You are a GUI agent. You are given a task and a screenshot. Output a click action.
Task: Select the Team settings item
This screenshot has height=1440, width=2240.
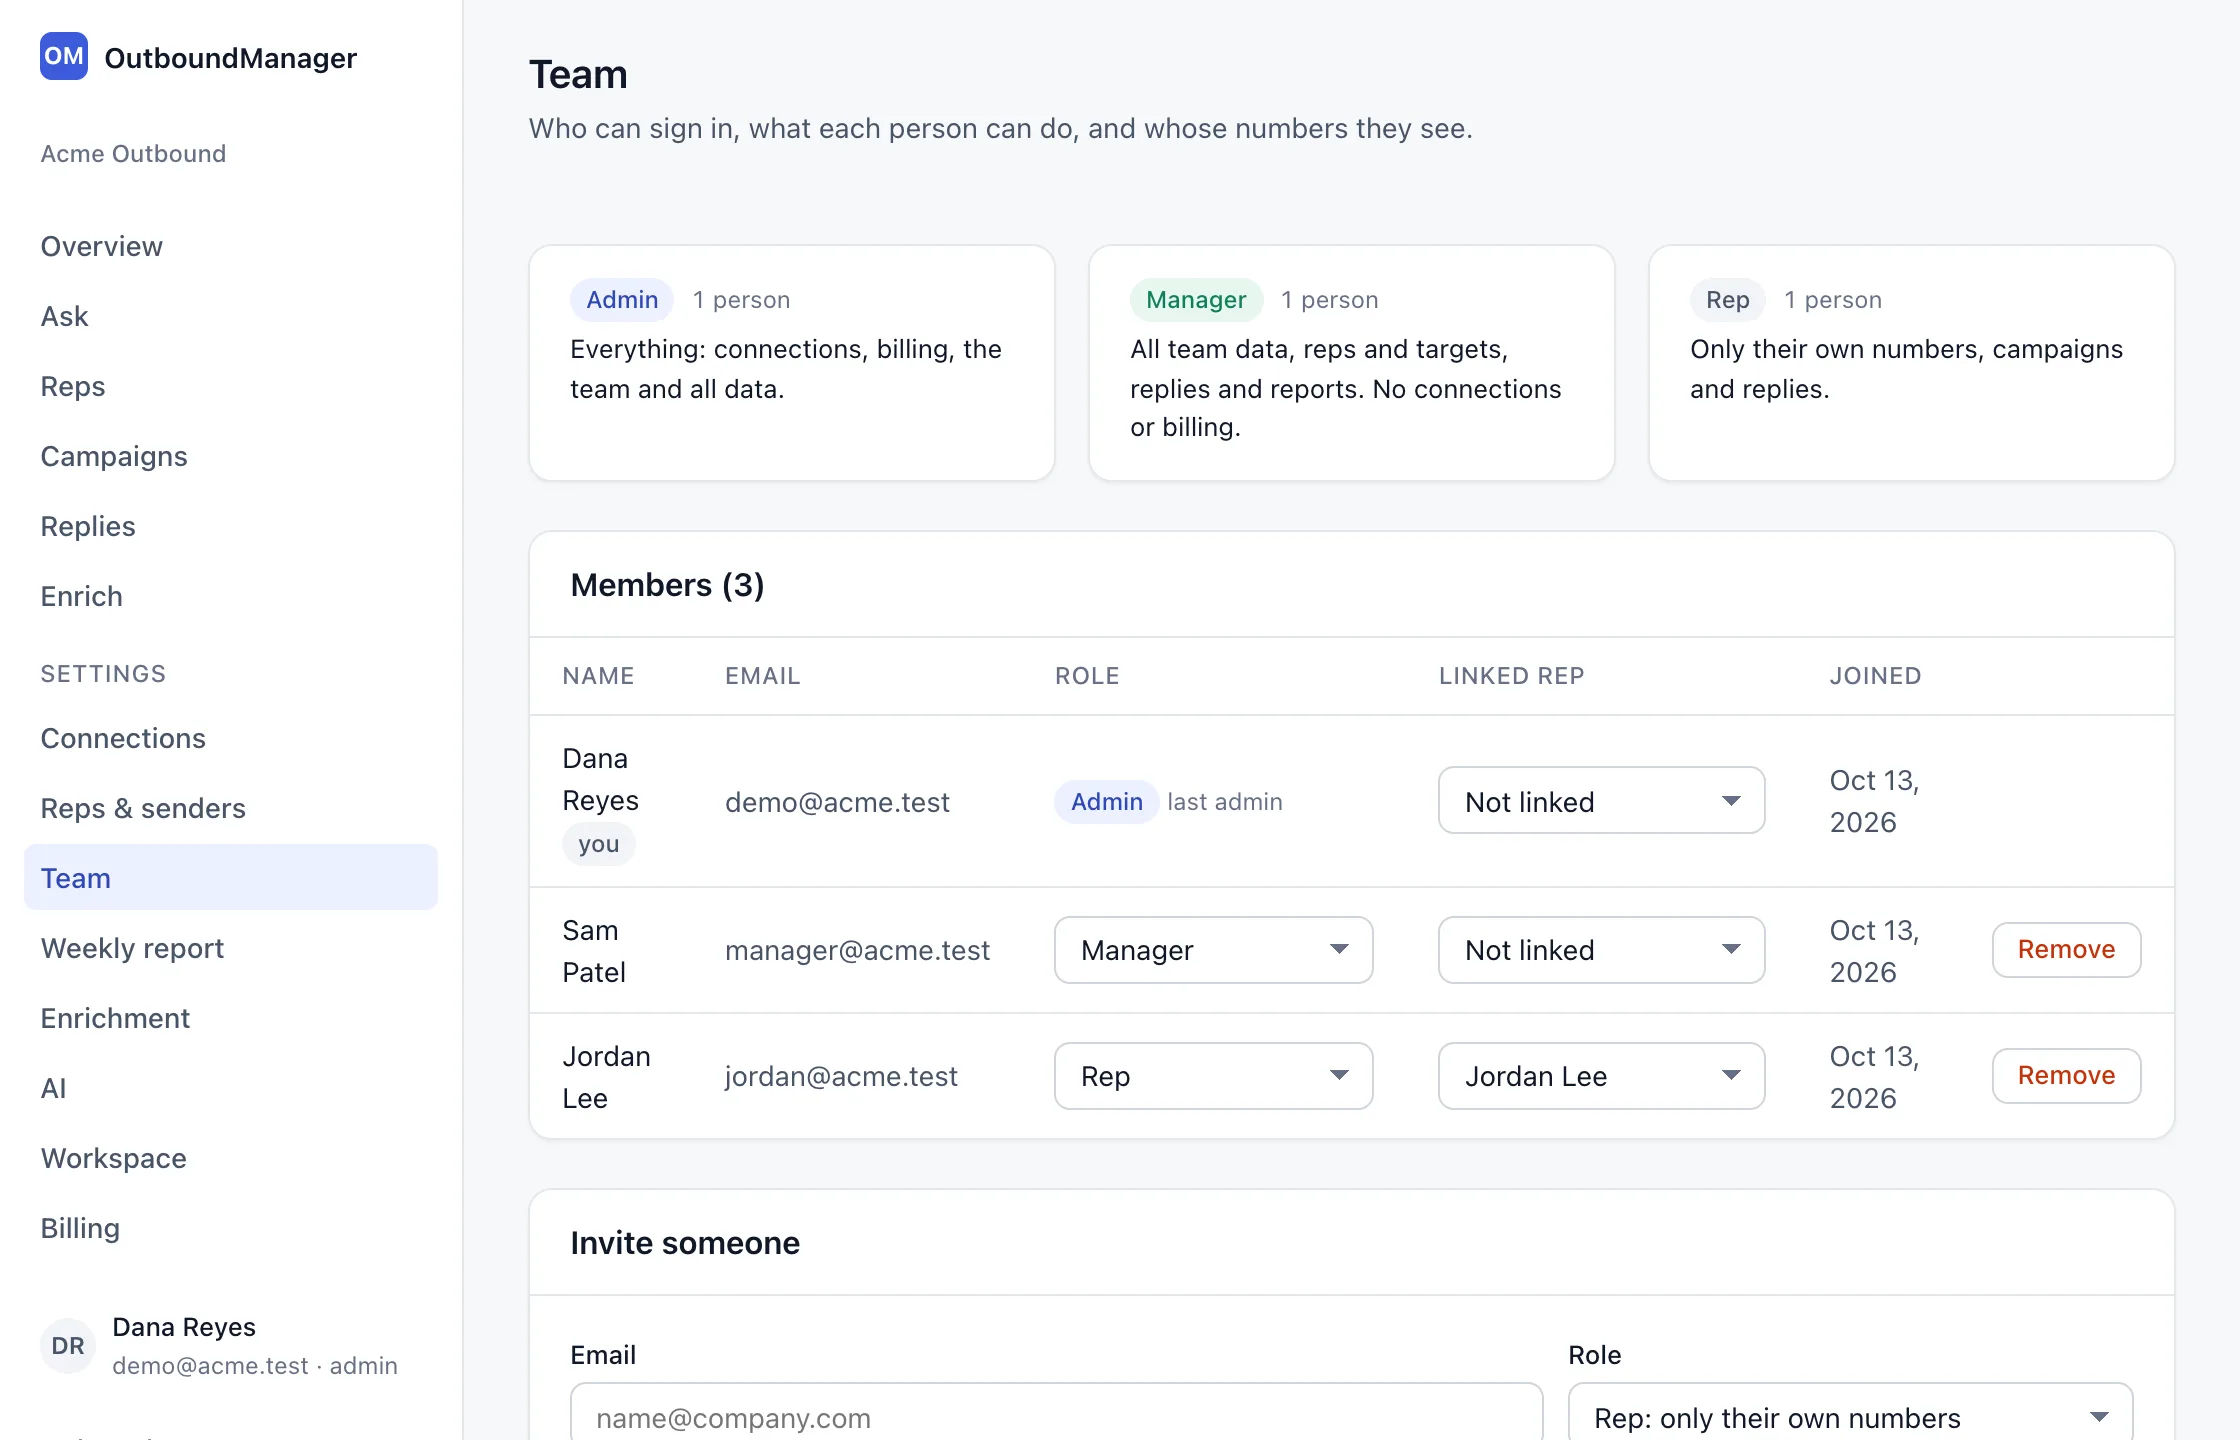point(231,877)
